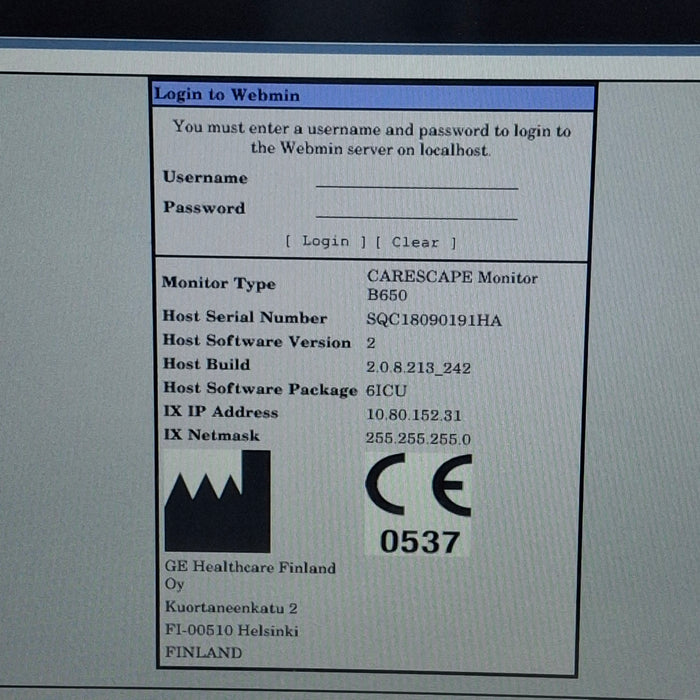The width and height of the screenshot is (700, 700).
Task: Click the 'Kuortaneenkatu 2' address line
Action: click(x=231, y=608)
